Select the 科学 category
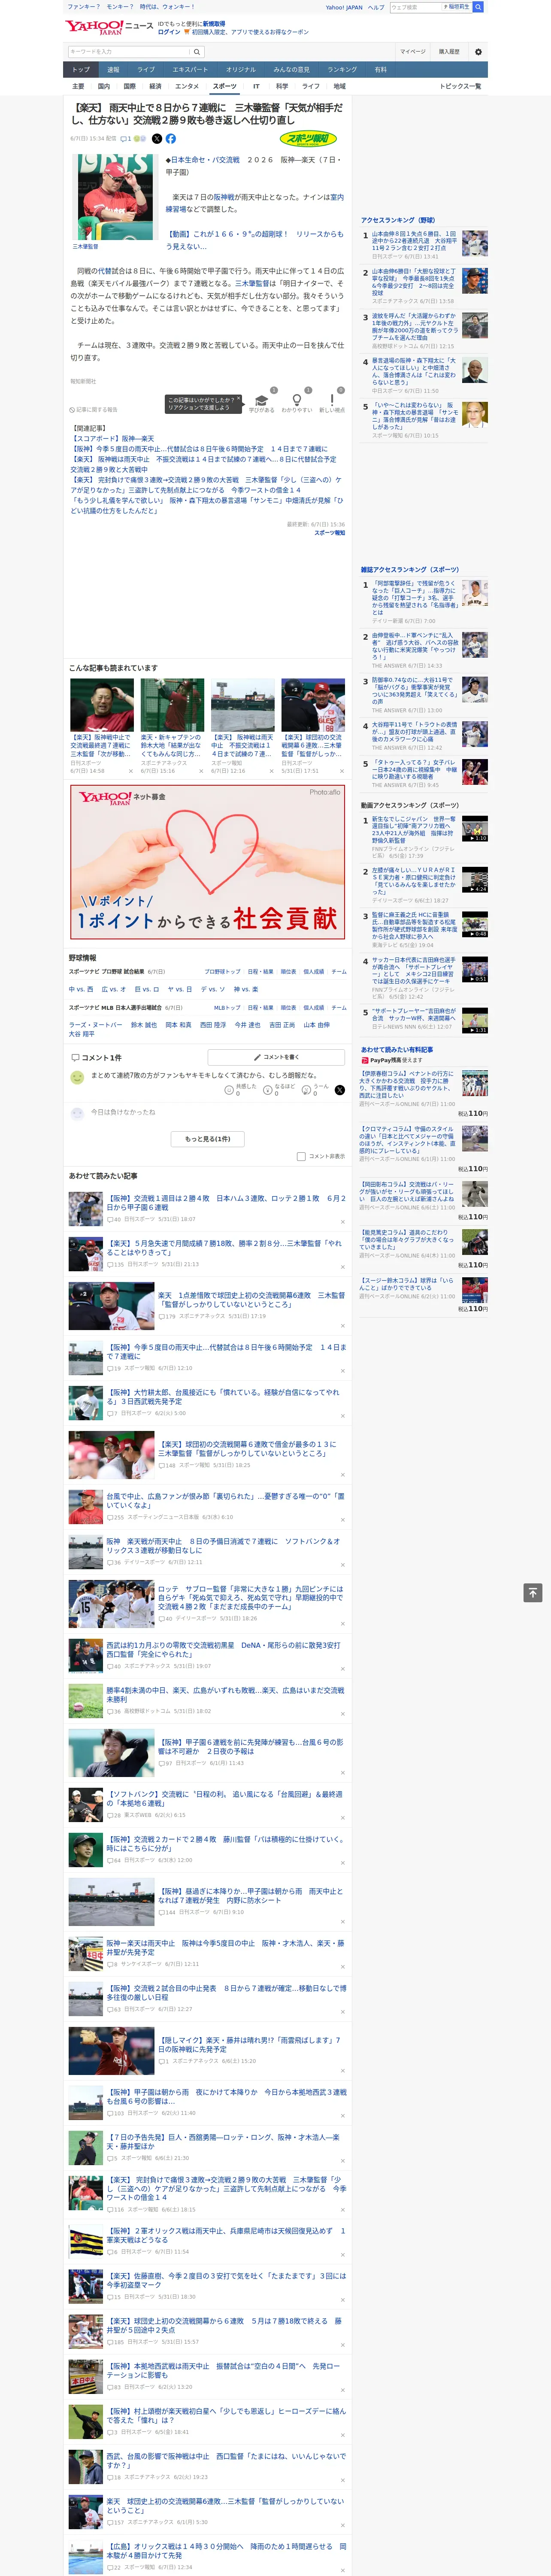Screen dimensions: 551x2576 (x=282, y=86)
